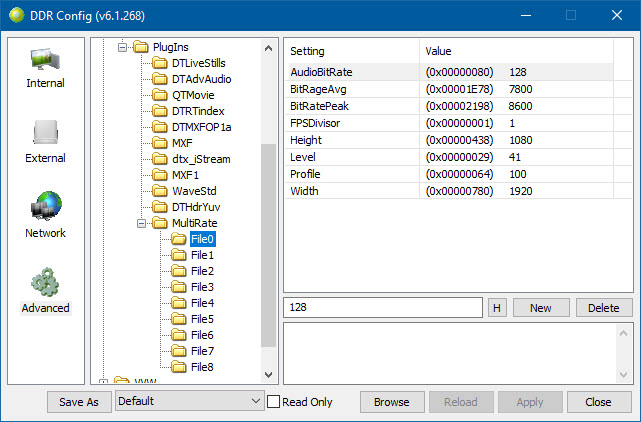Select the dtx_iStream folder icon
The width and height of the screenshot is (641, 422).
(159, 159)
